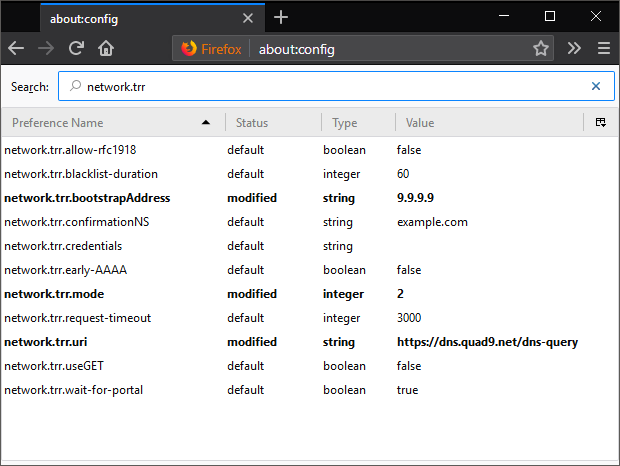Go to the Home page icon
Image resolution: width=620 pixels, height=466 pixels.
pyautogui.click(x=106, y=48)
